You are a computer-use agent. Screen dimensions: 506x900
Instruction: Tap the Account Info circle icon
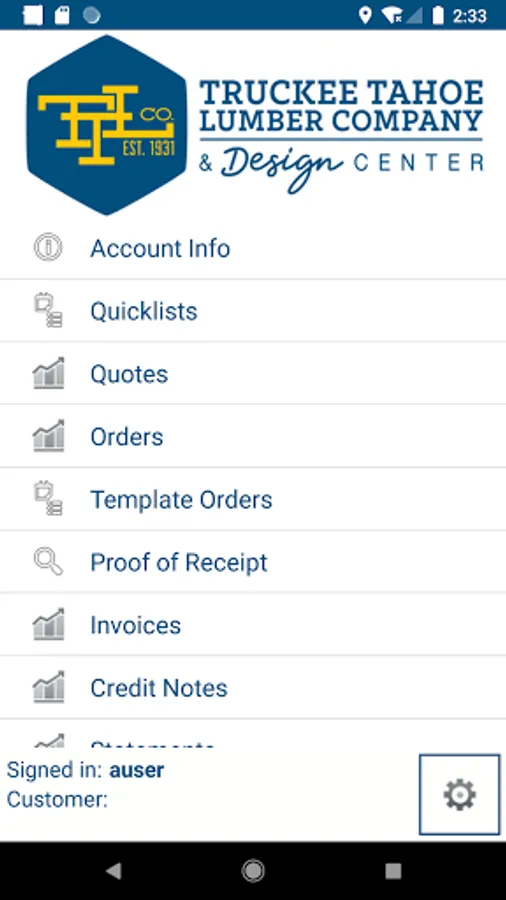coord(48,247)
